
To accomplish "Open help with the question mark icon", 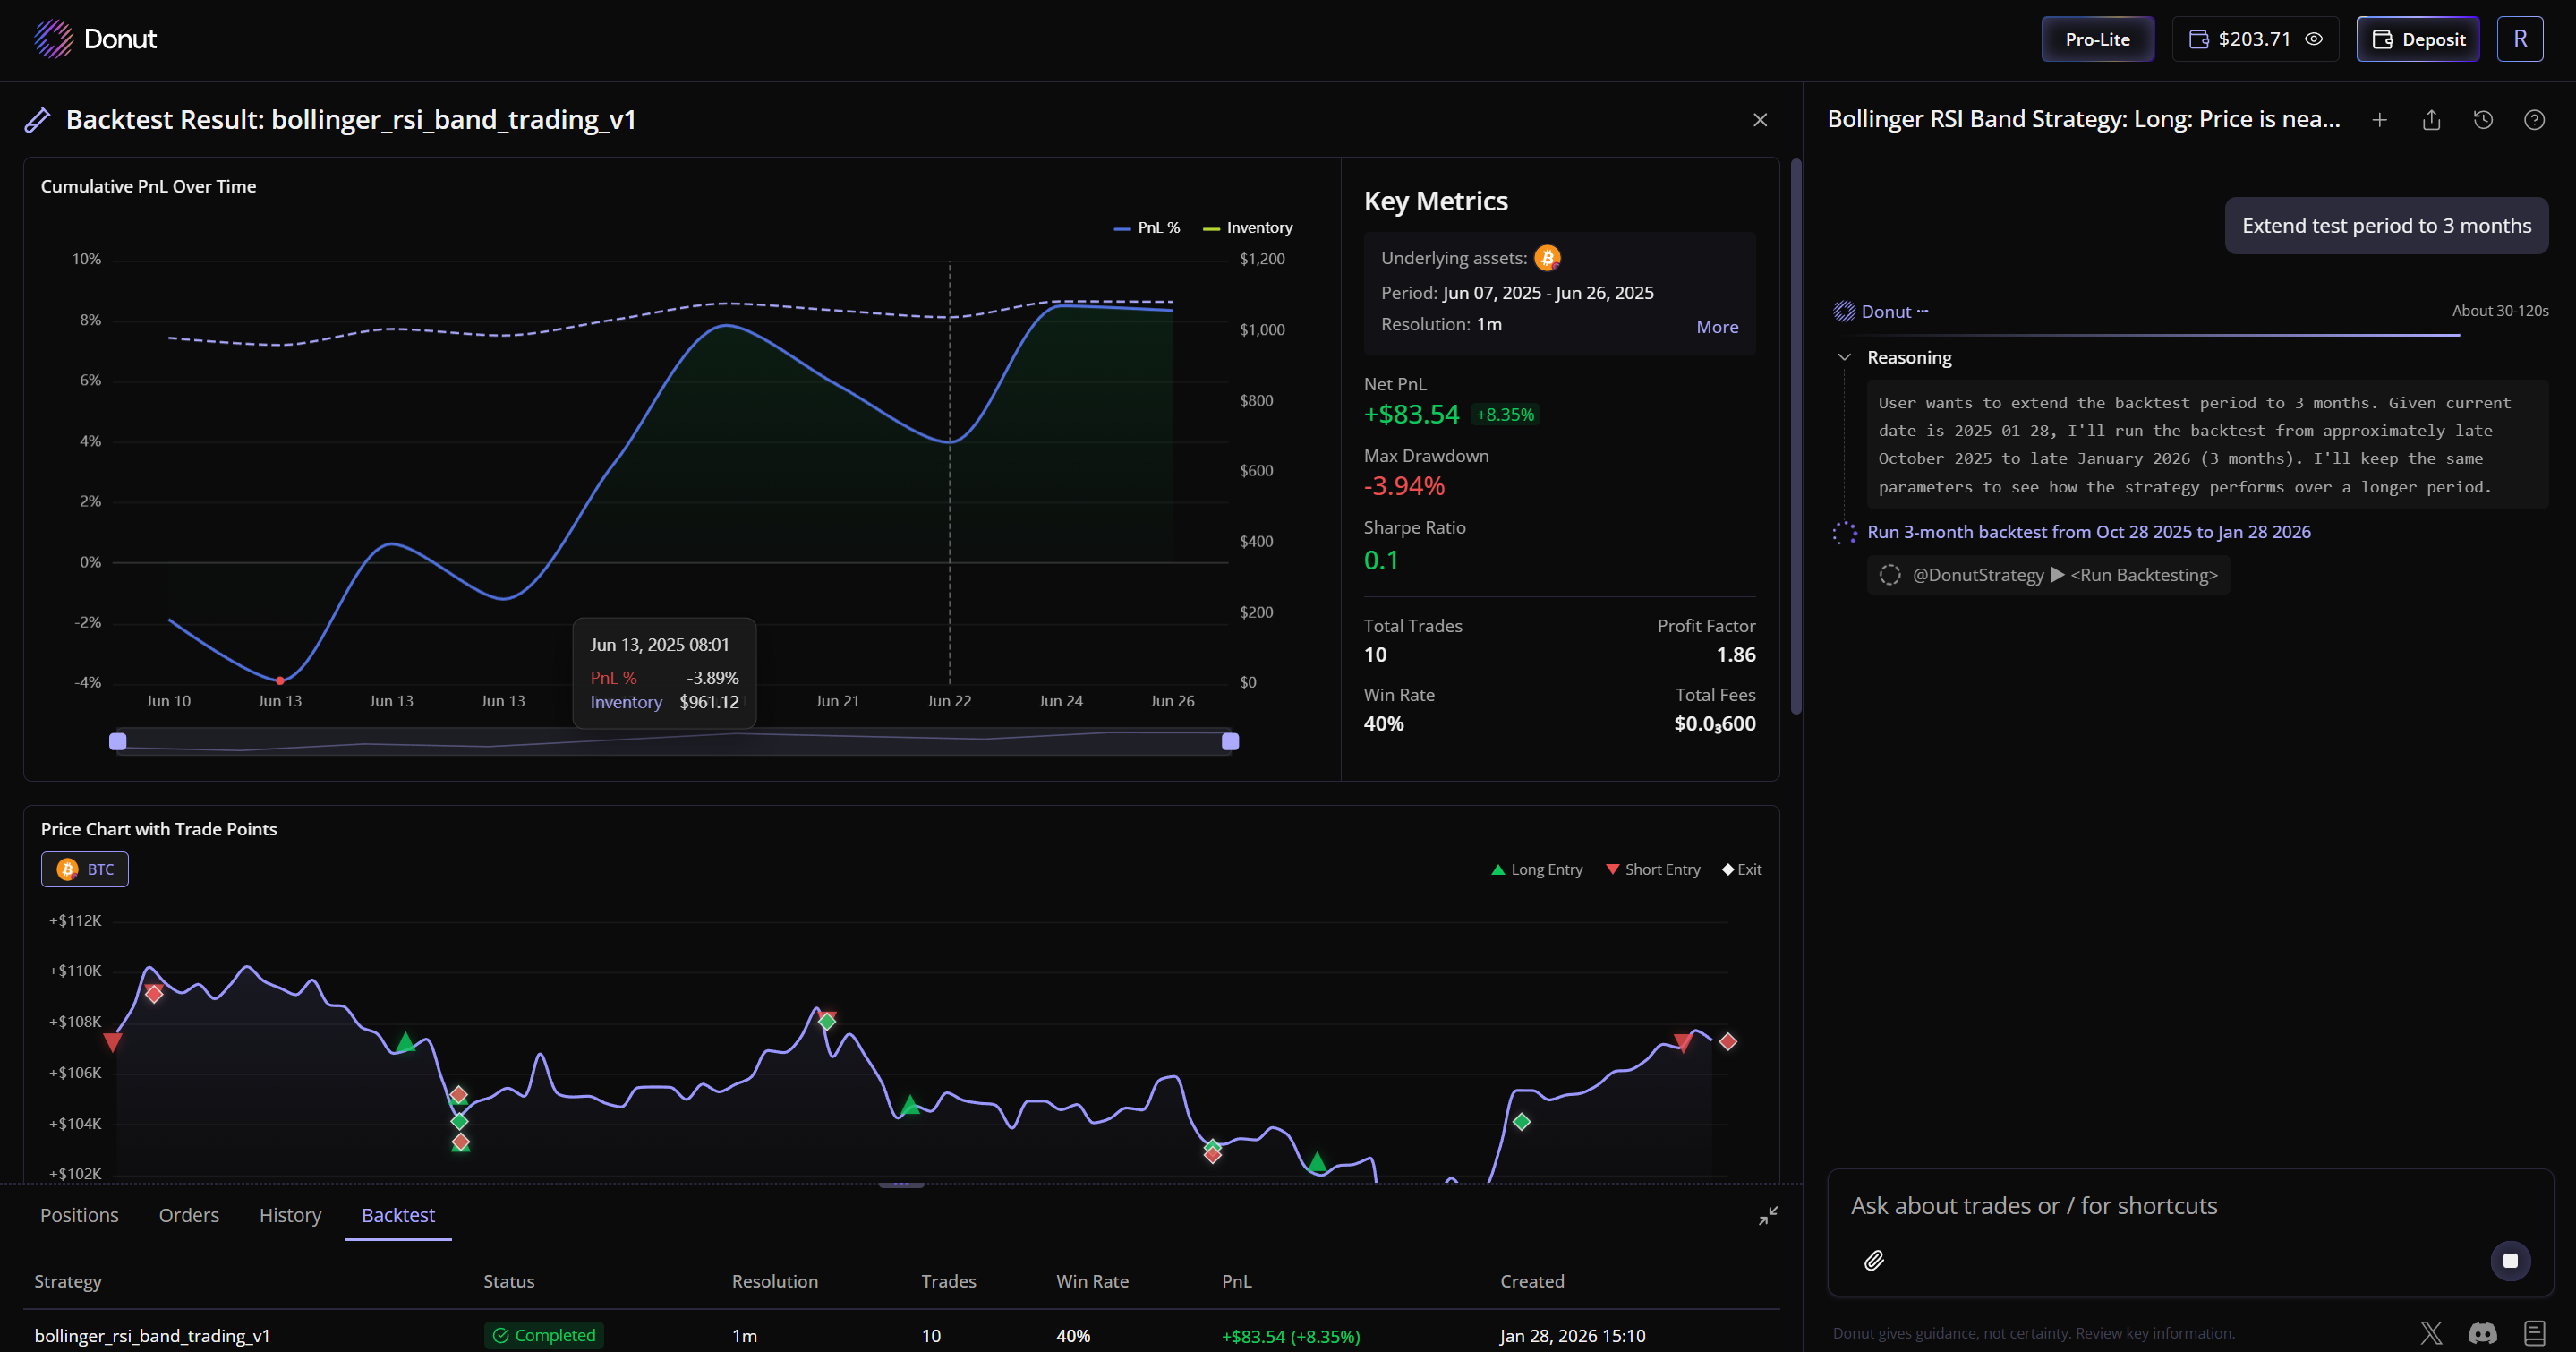I will (x=2535, y=120).
